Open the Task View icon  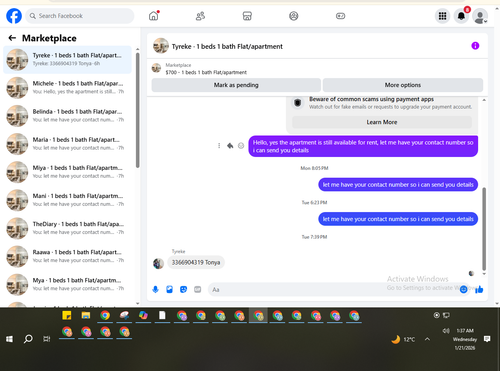click(47, 339)
